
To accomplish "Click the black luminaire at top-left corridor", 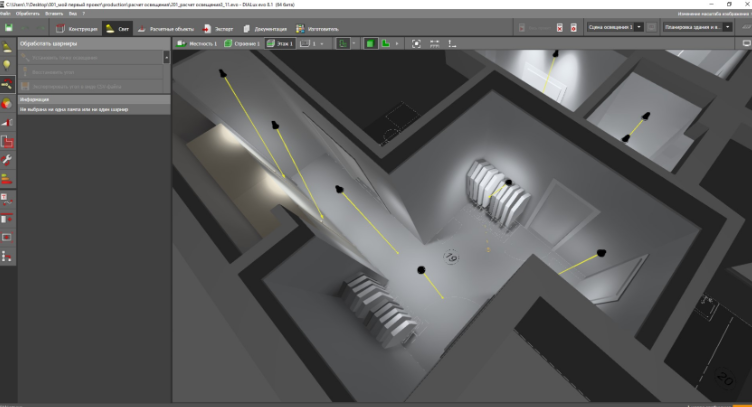I will (223, 73).
